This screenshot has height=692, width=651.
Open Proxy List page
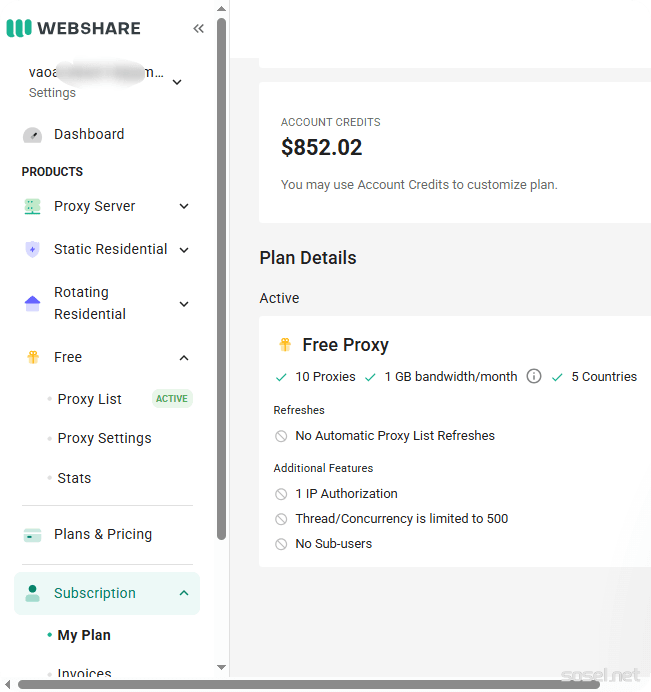pos(89,399)
